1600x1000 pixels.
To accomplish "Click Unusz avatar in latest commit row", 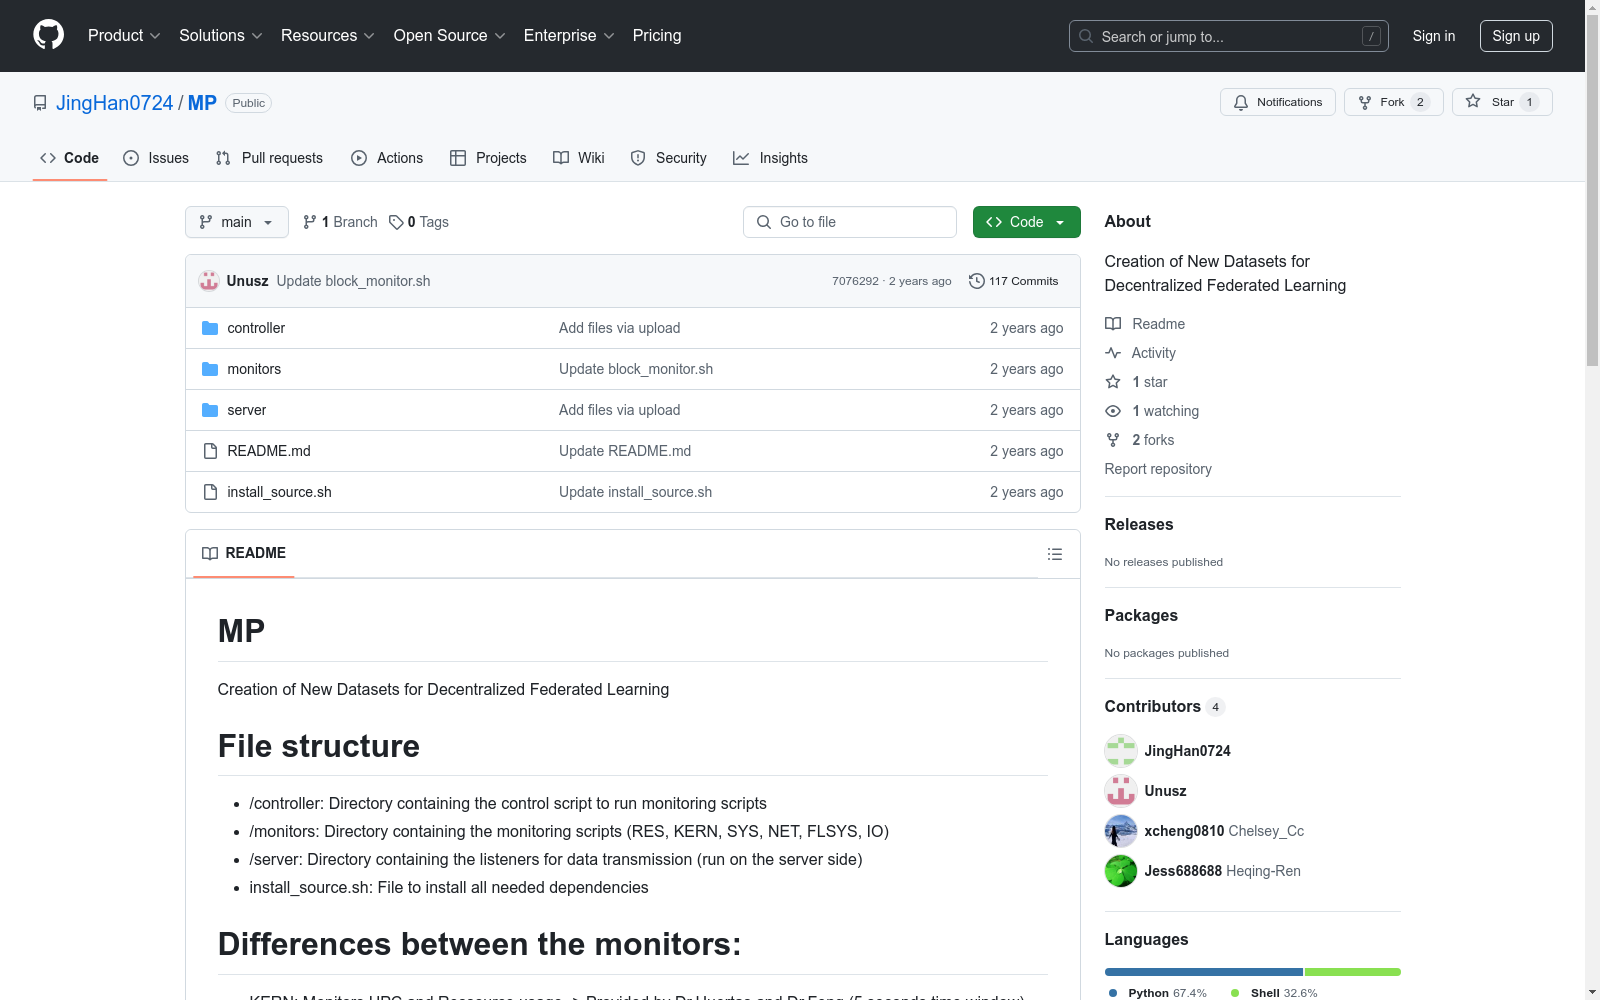I will [209, 281].
